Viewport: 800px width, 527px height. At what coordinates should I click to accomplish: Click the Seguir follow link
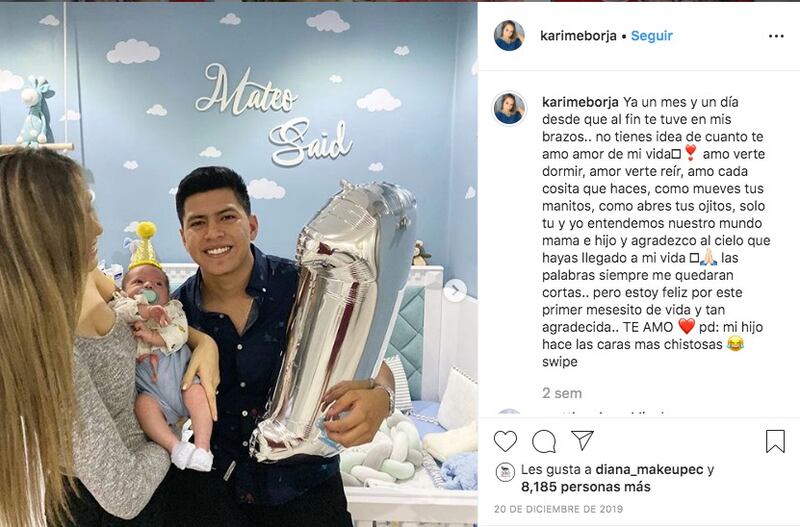point(652,36)
